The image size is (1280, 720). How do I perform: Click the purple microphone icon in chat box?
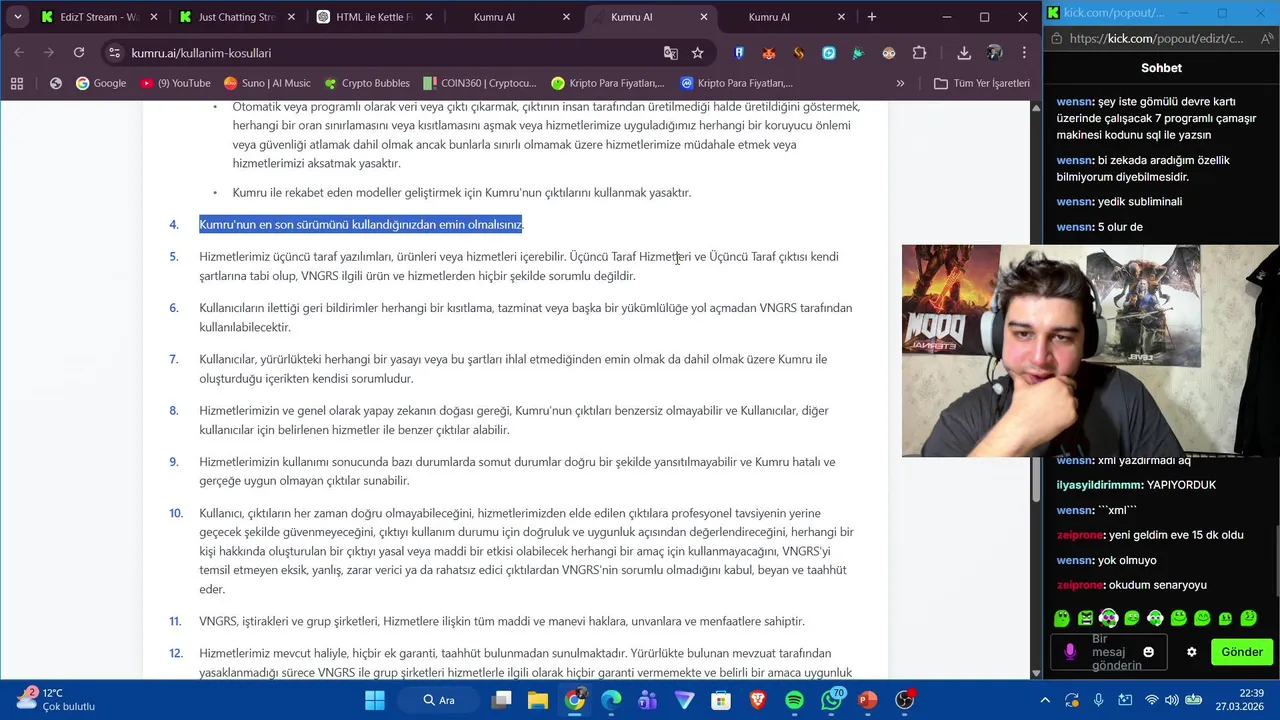pos(1070,652)
